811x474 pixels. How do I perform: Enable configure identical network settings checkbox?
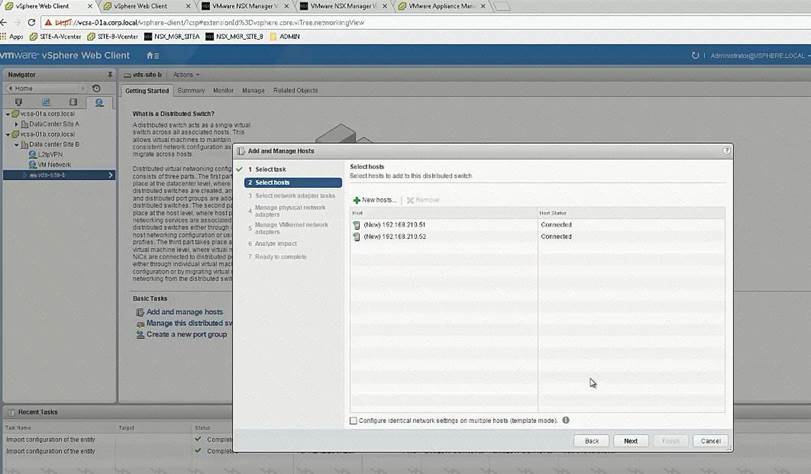click(353, 421)
